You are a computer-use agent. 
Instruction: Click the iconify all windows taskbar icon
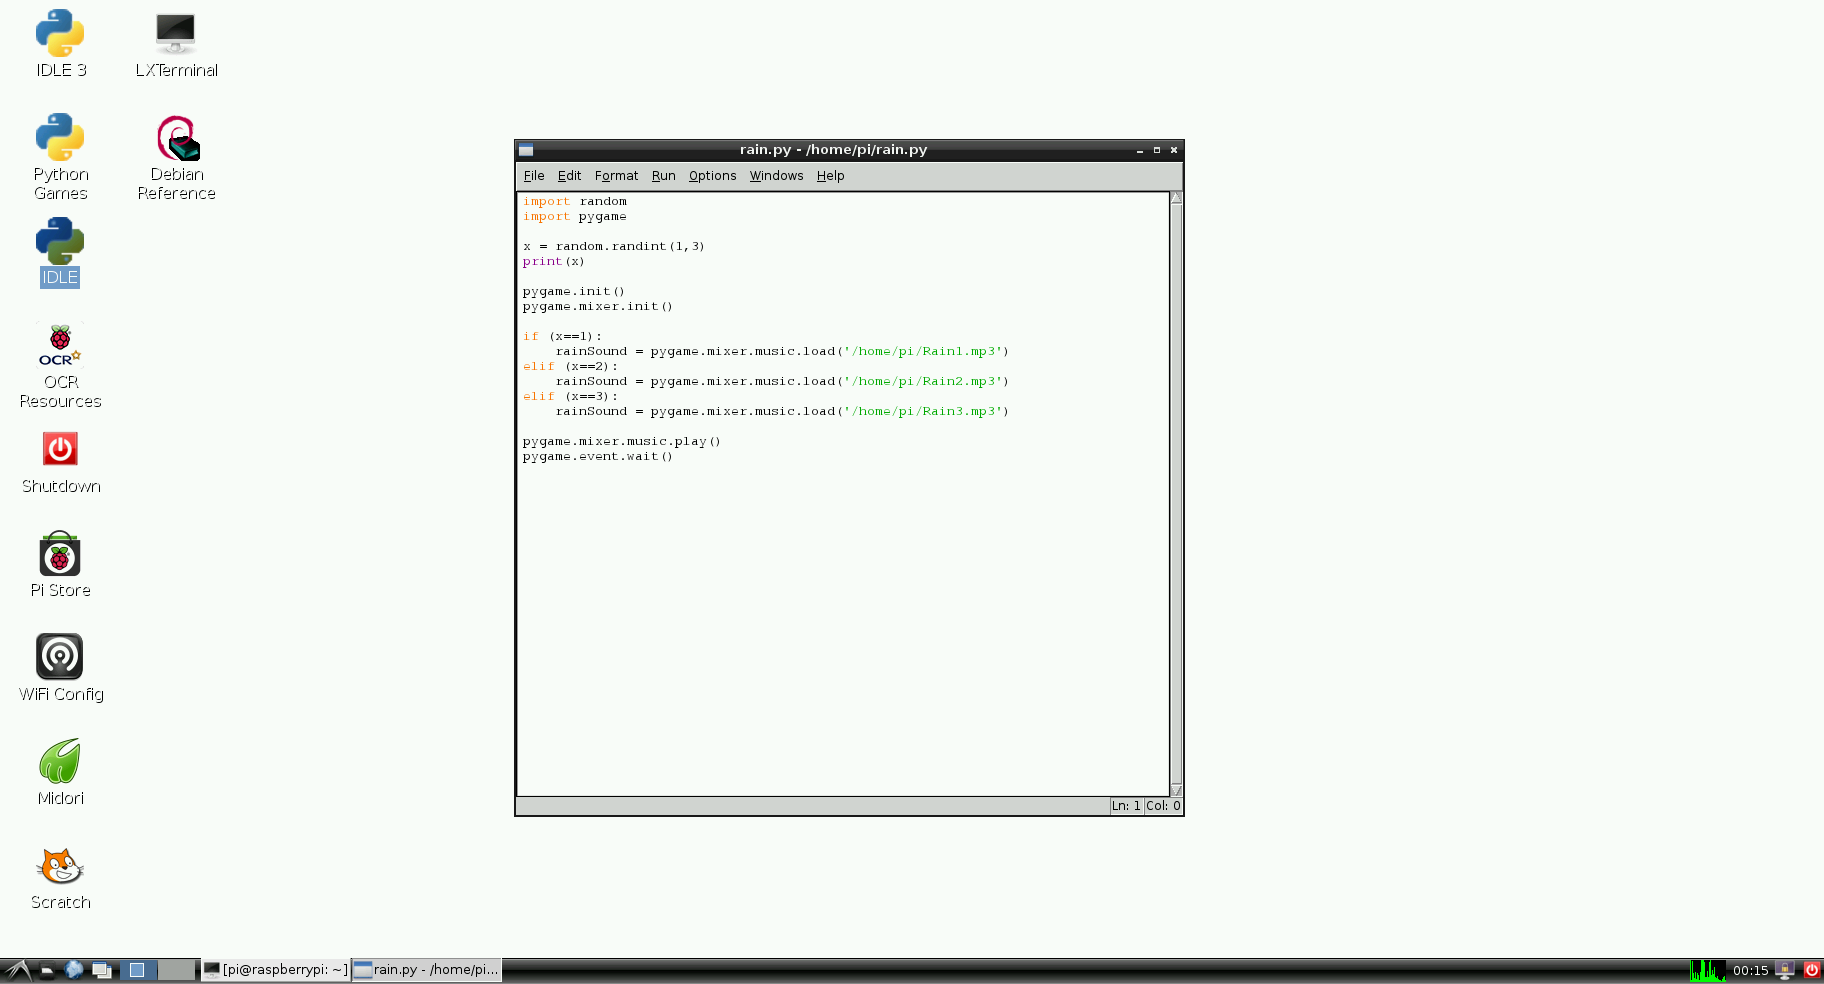pyautogui.click(x=101, y=970)
